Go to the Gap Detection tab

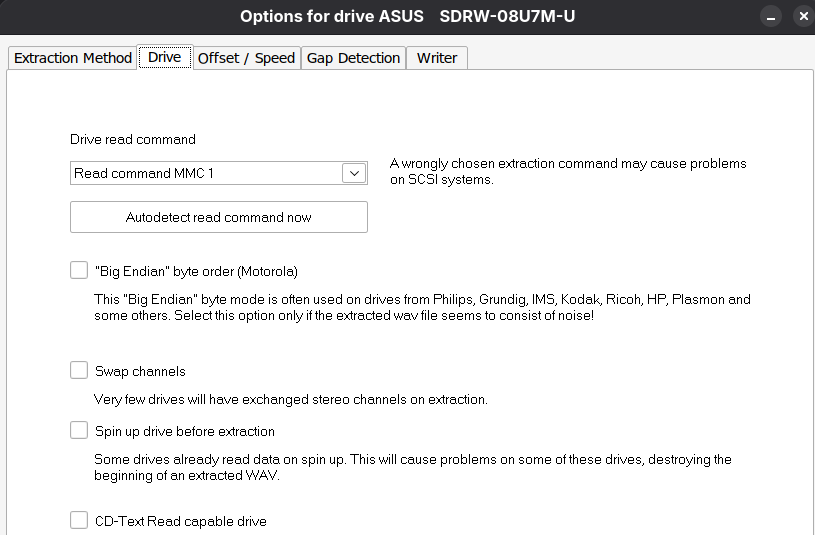353,58
